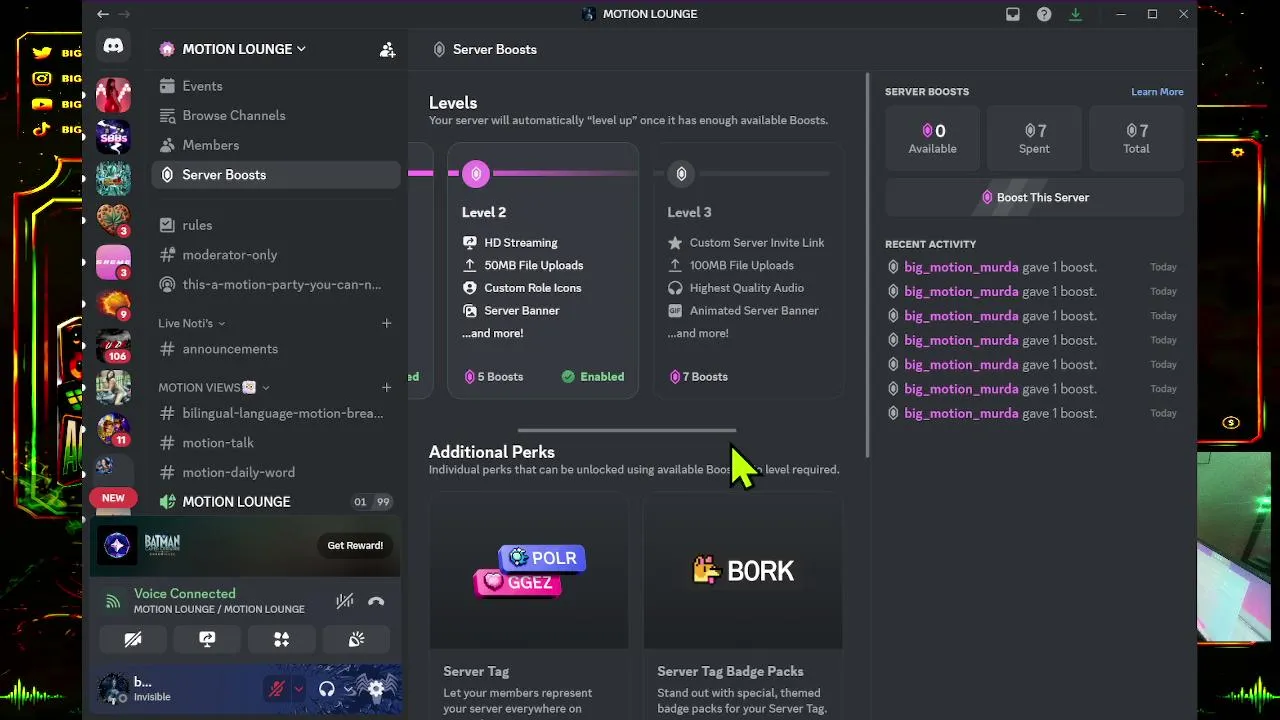Click the main content vertical scrollbar
Screen dimensions: 1280x720
tap(867, 265)
